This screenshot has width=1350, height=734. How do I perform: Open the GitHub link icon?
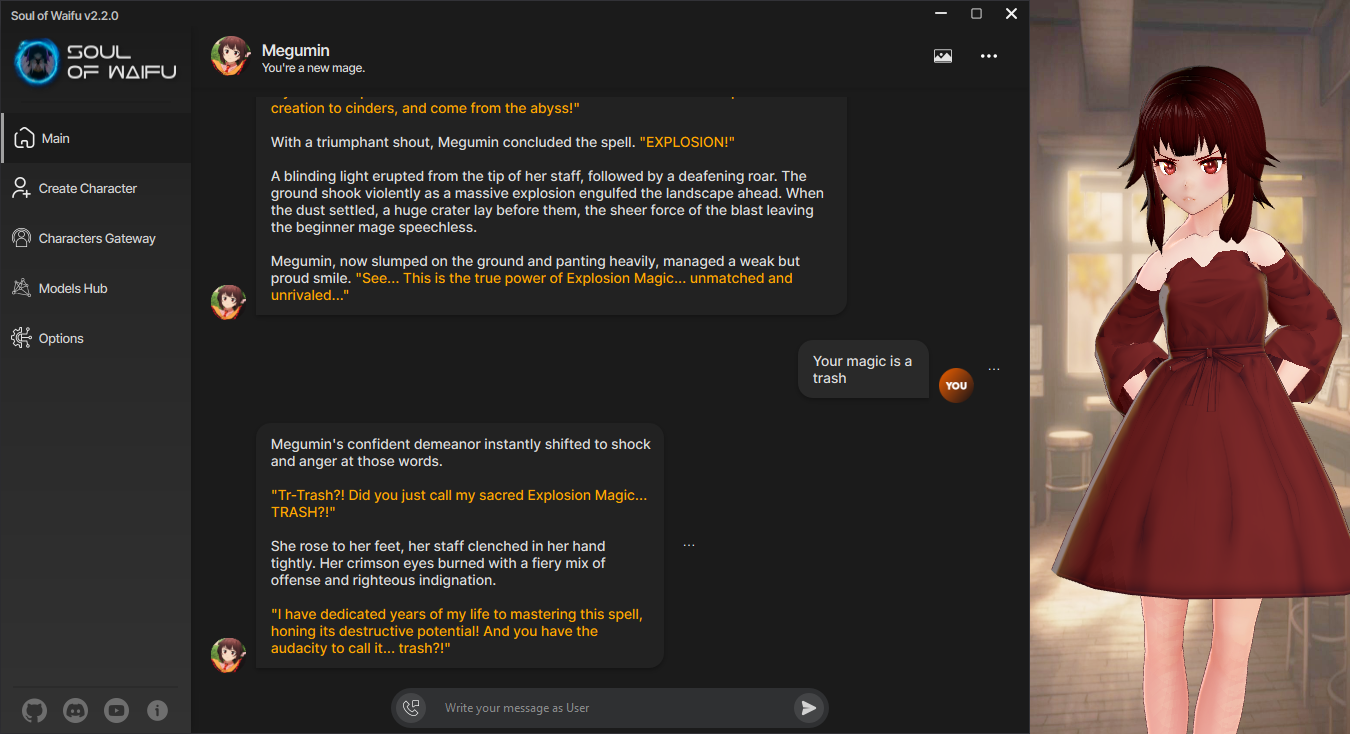point(34,711)
